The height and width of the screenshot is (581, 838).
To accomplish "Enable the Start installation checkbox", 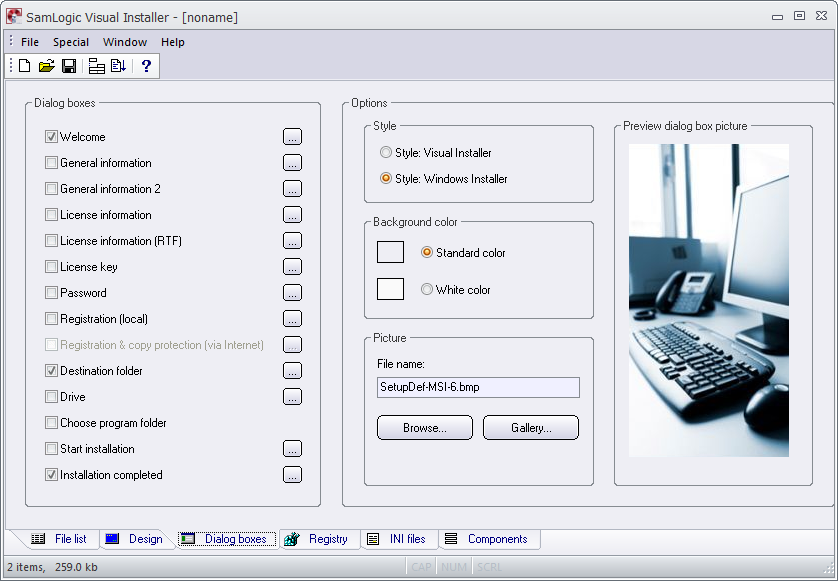I will (x=51, y=449).
